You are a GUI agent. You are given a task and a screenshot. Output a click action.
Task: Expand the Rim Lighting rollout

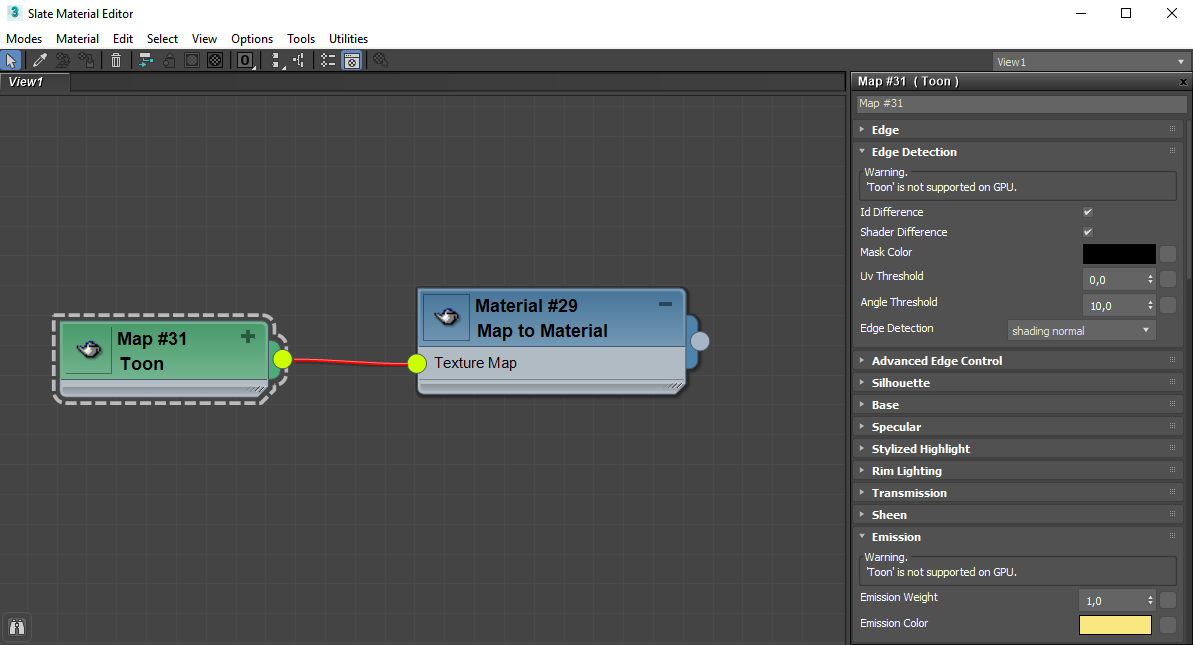point(1017,472)
